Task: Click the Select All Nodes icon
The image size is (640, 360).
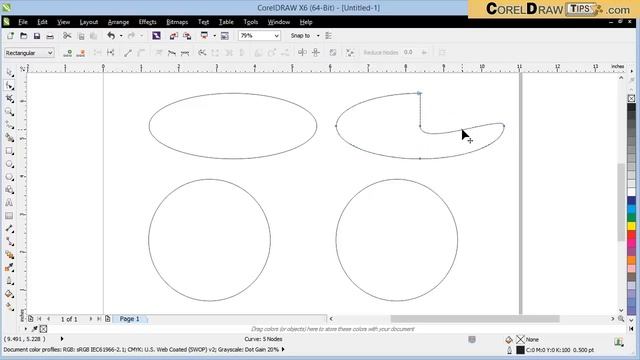Action: pos(350,53)
